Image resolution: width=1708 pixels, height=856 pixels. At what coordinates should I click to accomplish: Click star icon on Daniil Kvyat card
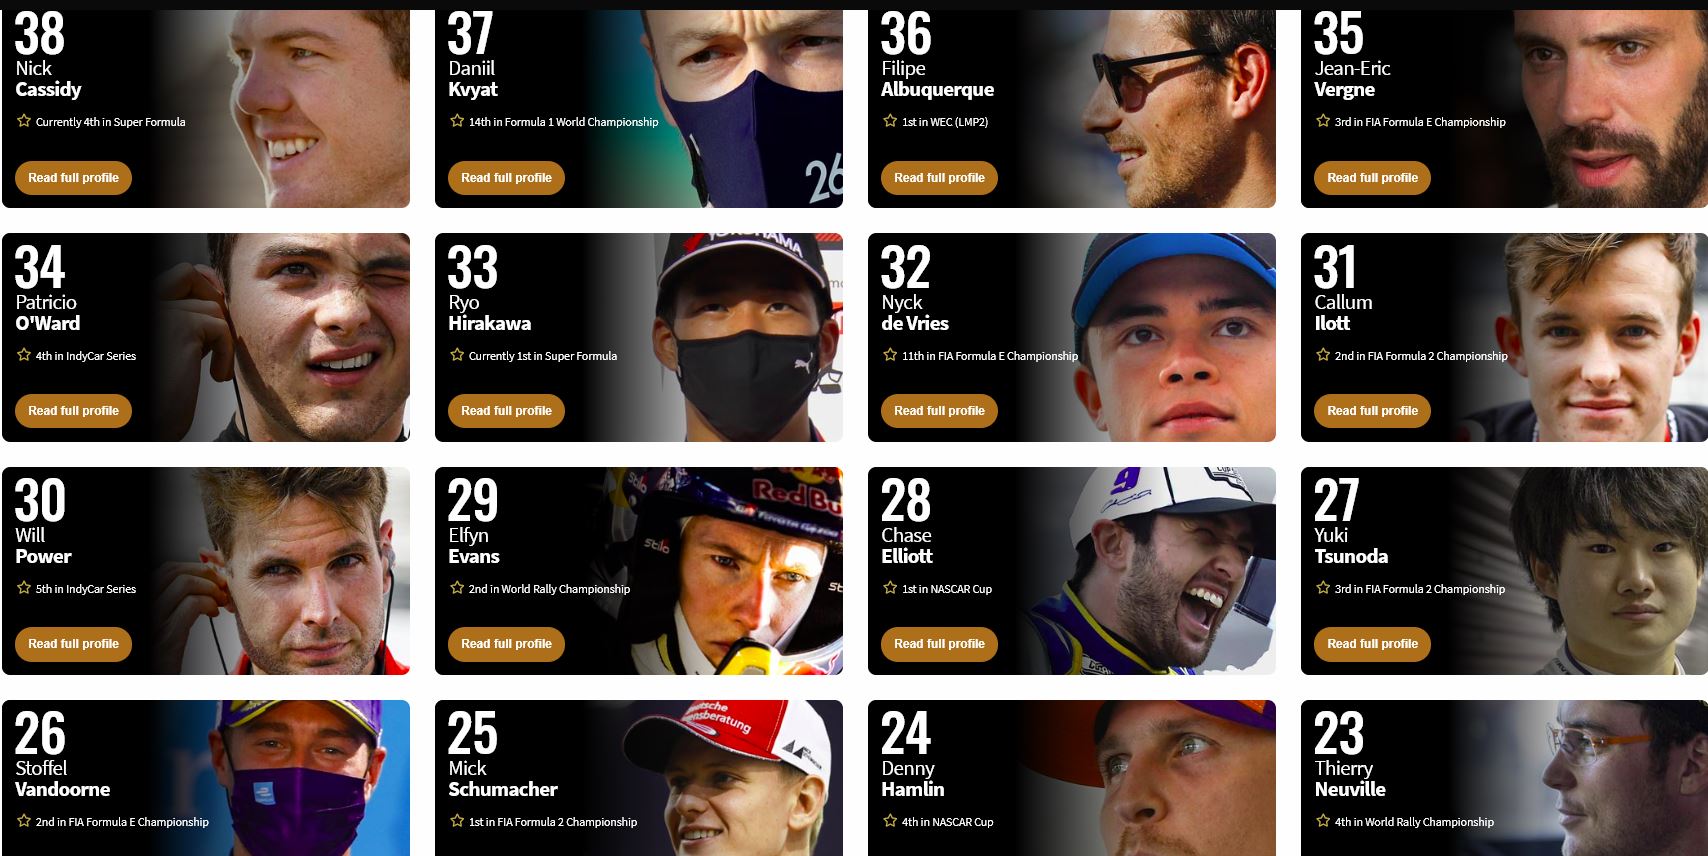[457, 121]
